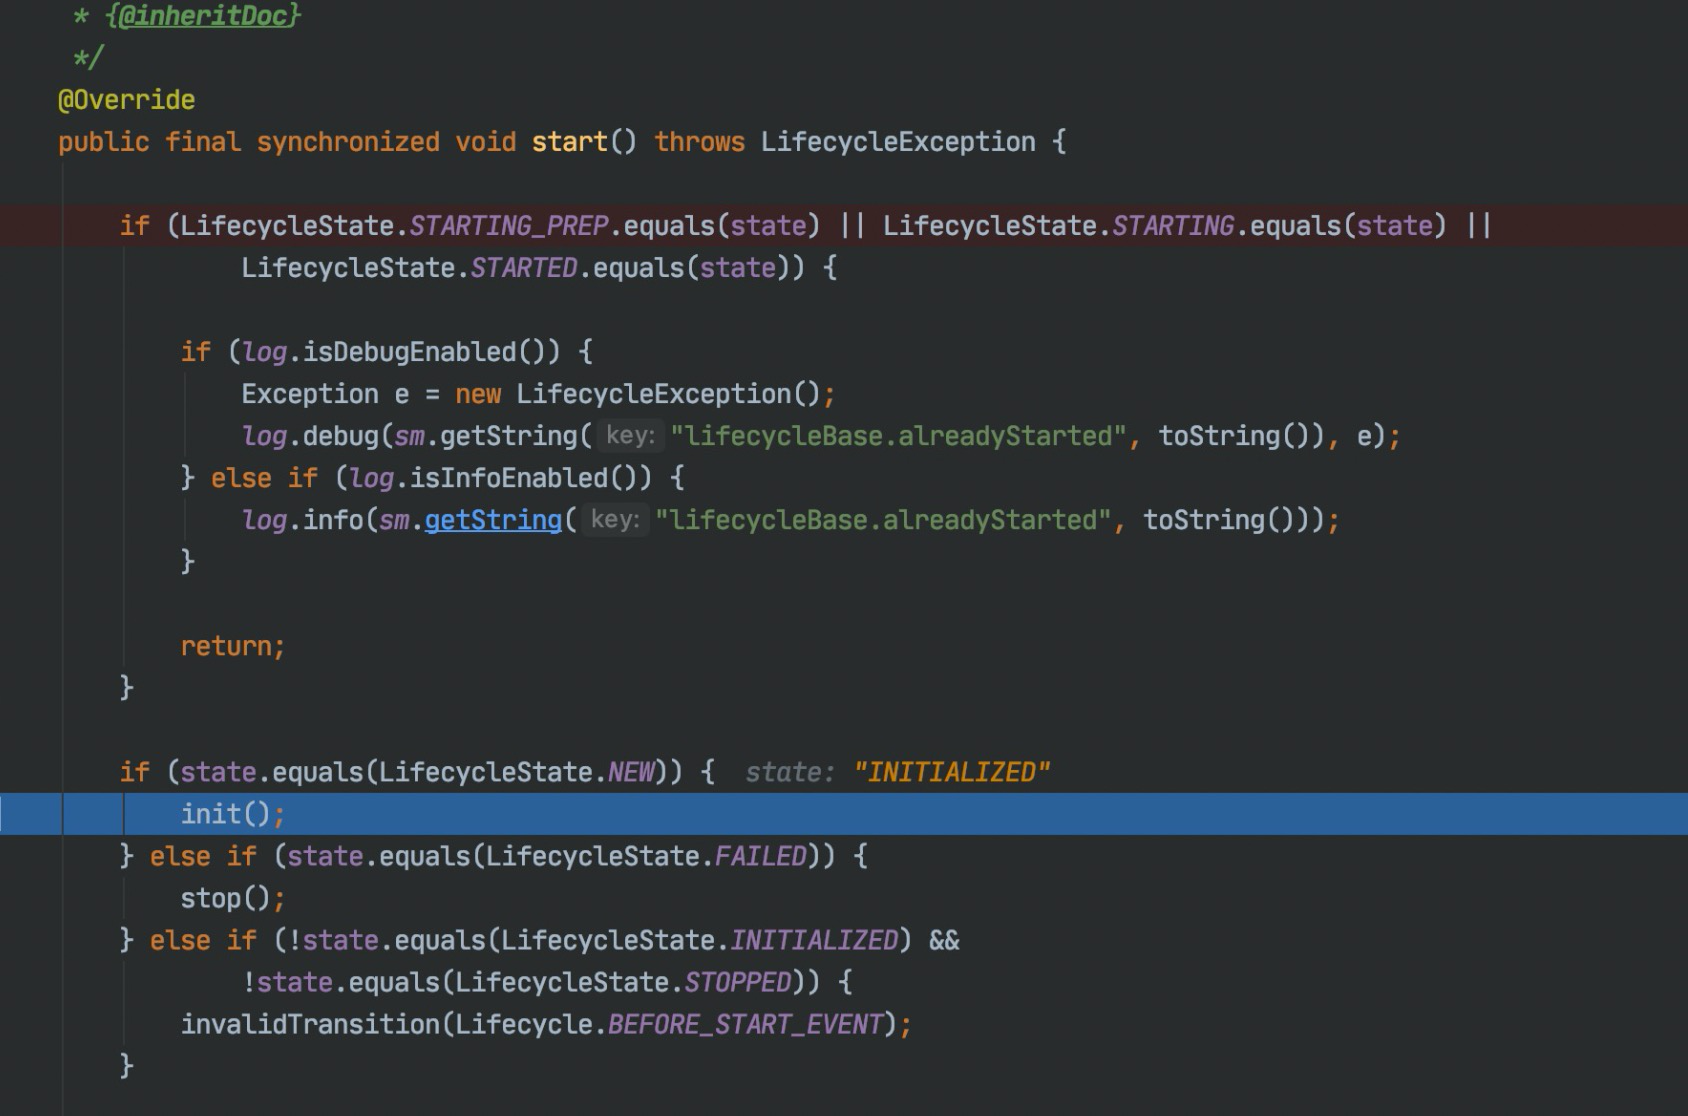This screenshot has width=1688, height=1116.
Task: Click the key: parameter hint in the log.info line
Action: [615, 520]
